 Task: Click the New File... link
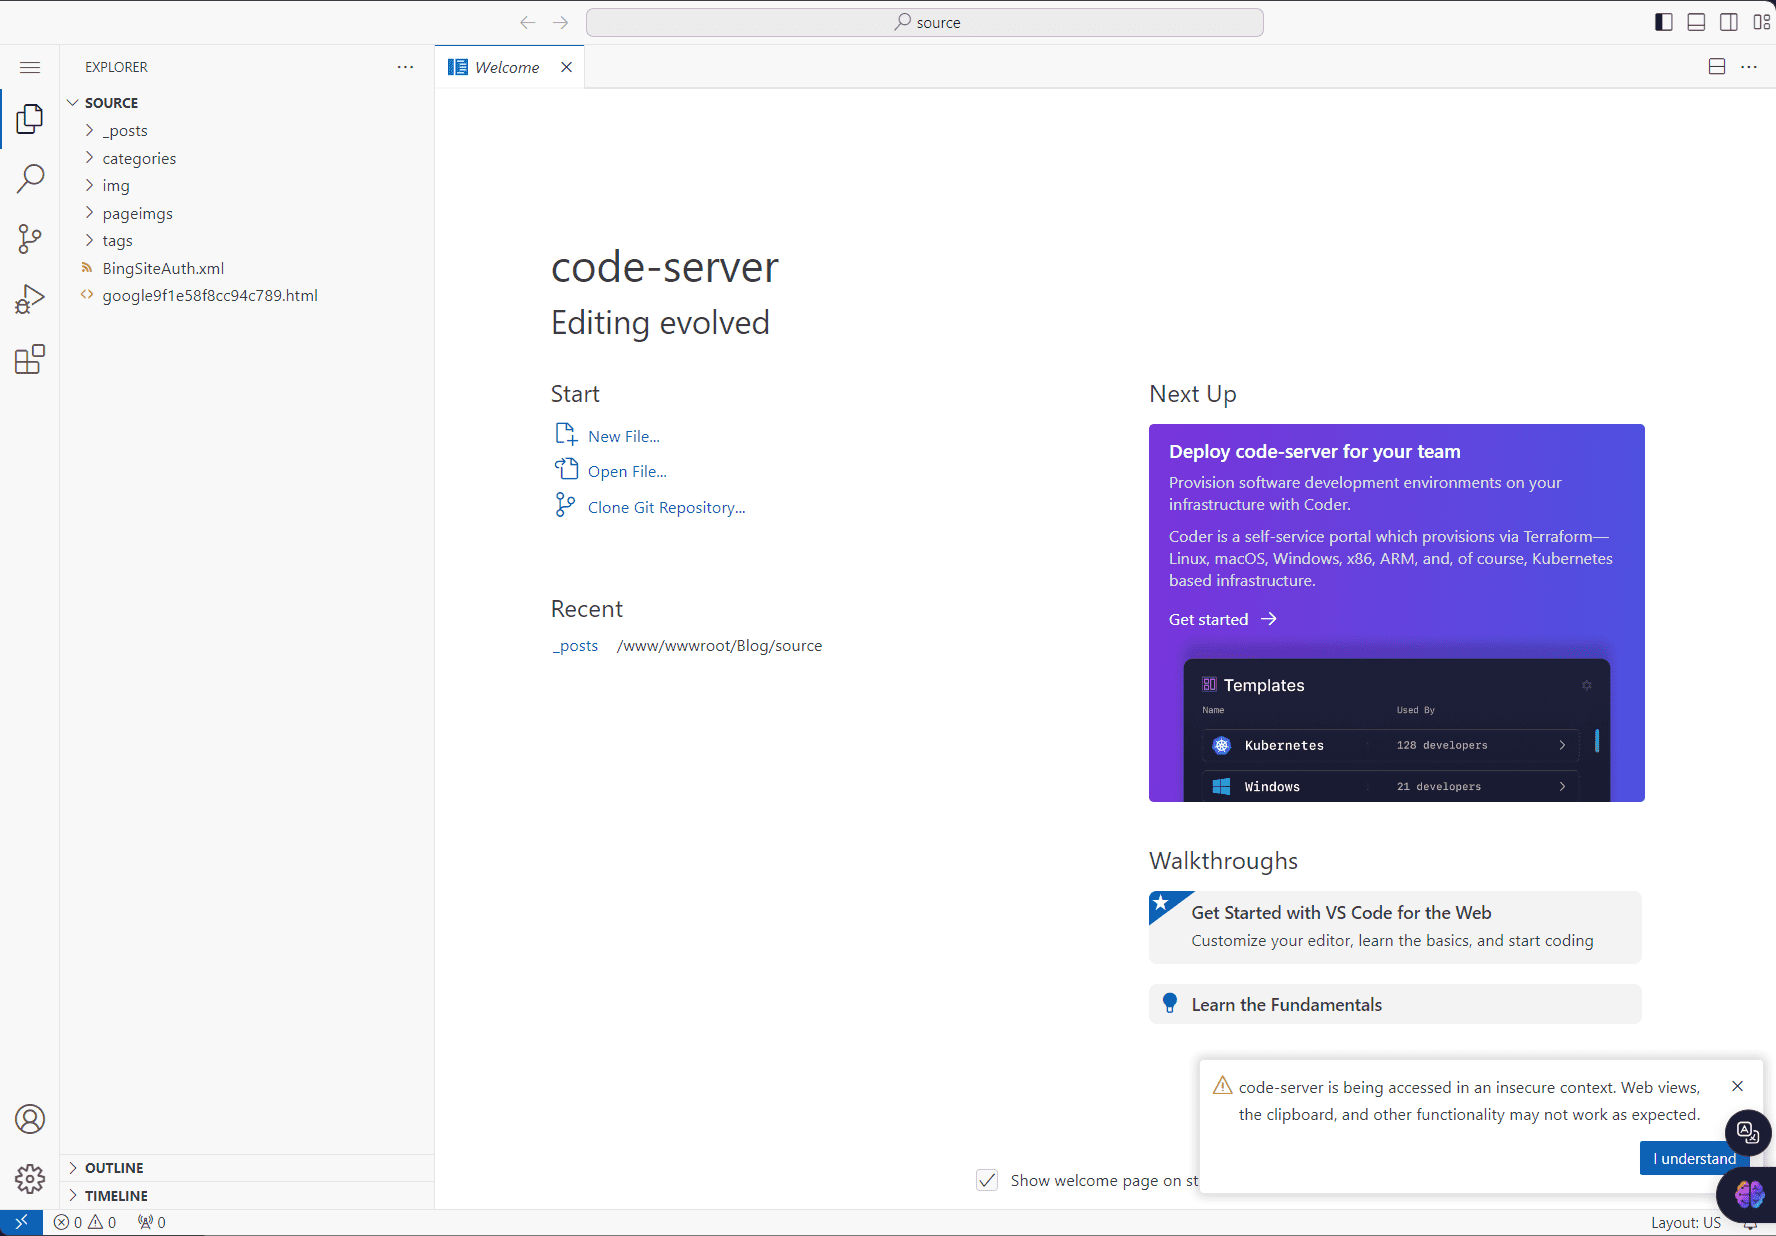pyautogui.click(x=624, y=437)
